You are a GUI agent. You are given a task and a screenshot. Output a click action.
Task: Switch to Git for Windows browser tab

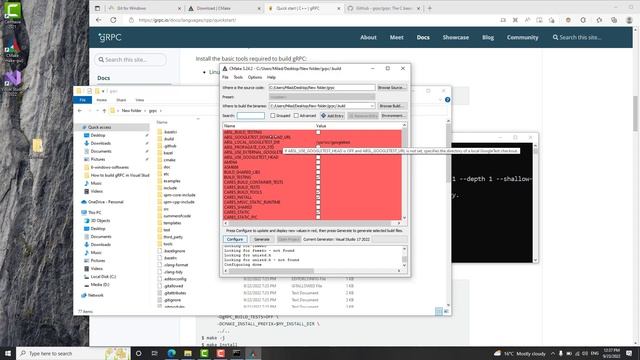[144, 8]
